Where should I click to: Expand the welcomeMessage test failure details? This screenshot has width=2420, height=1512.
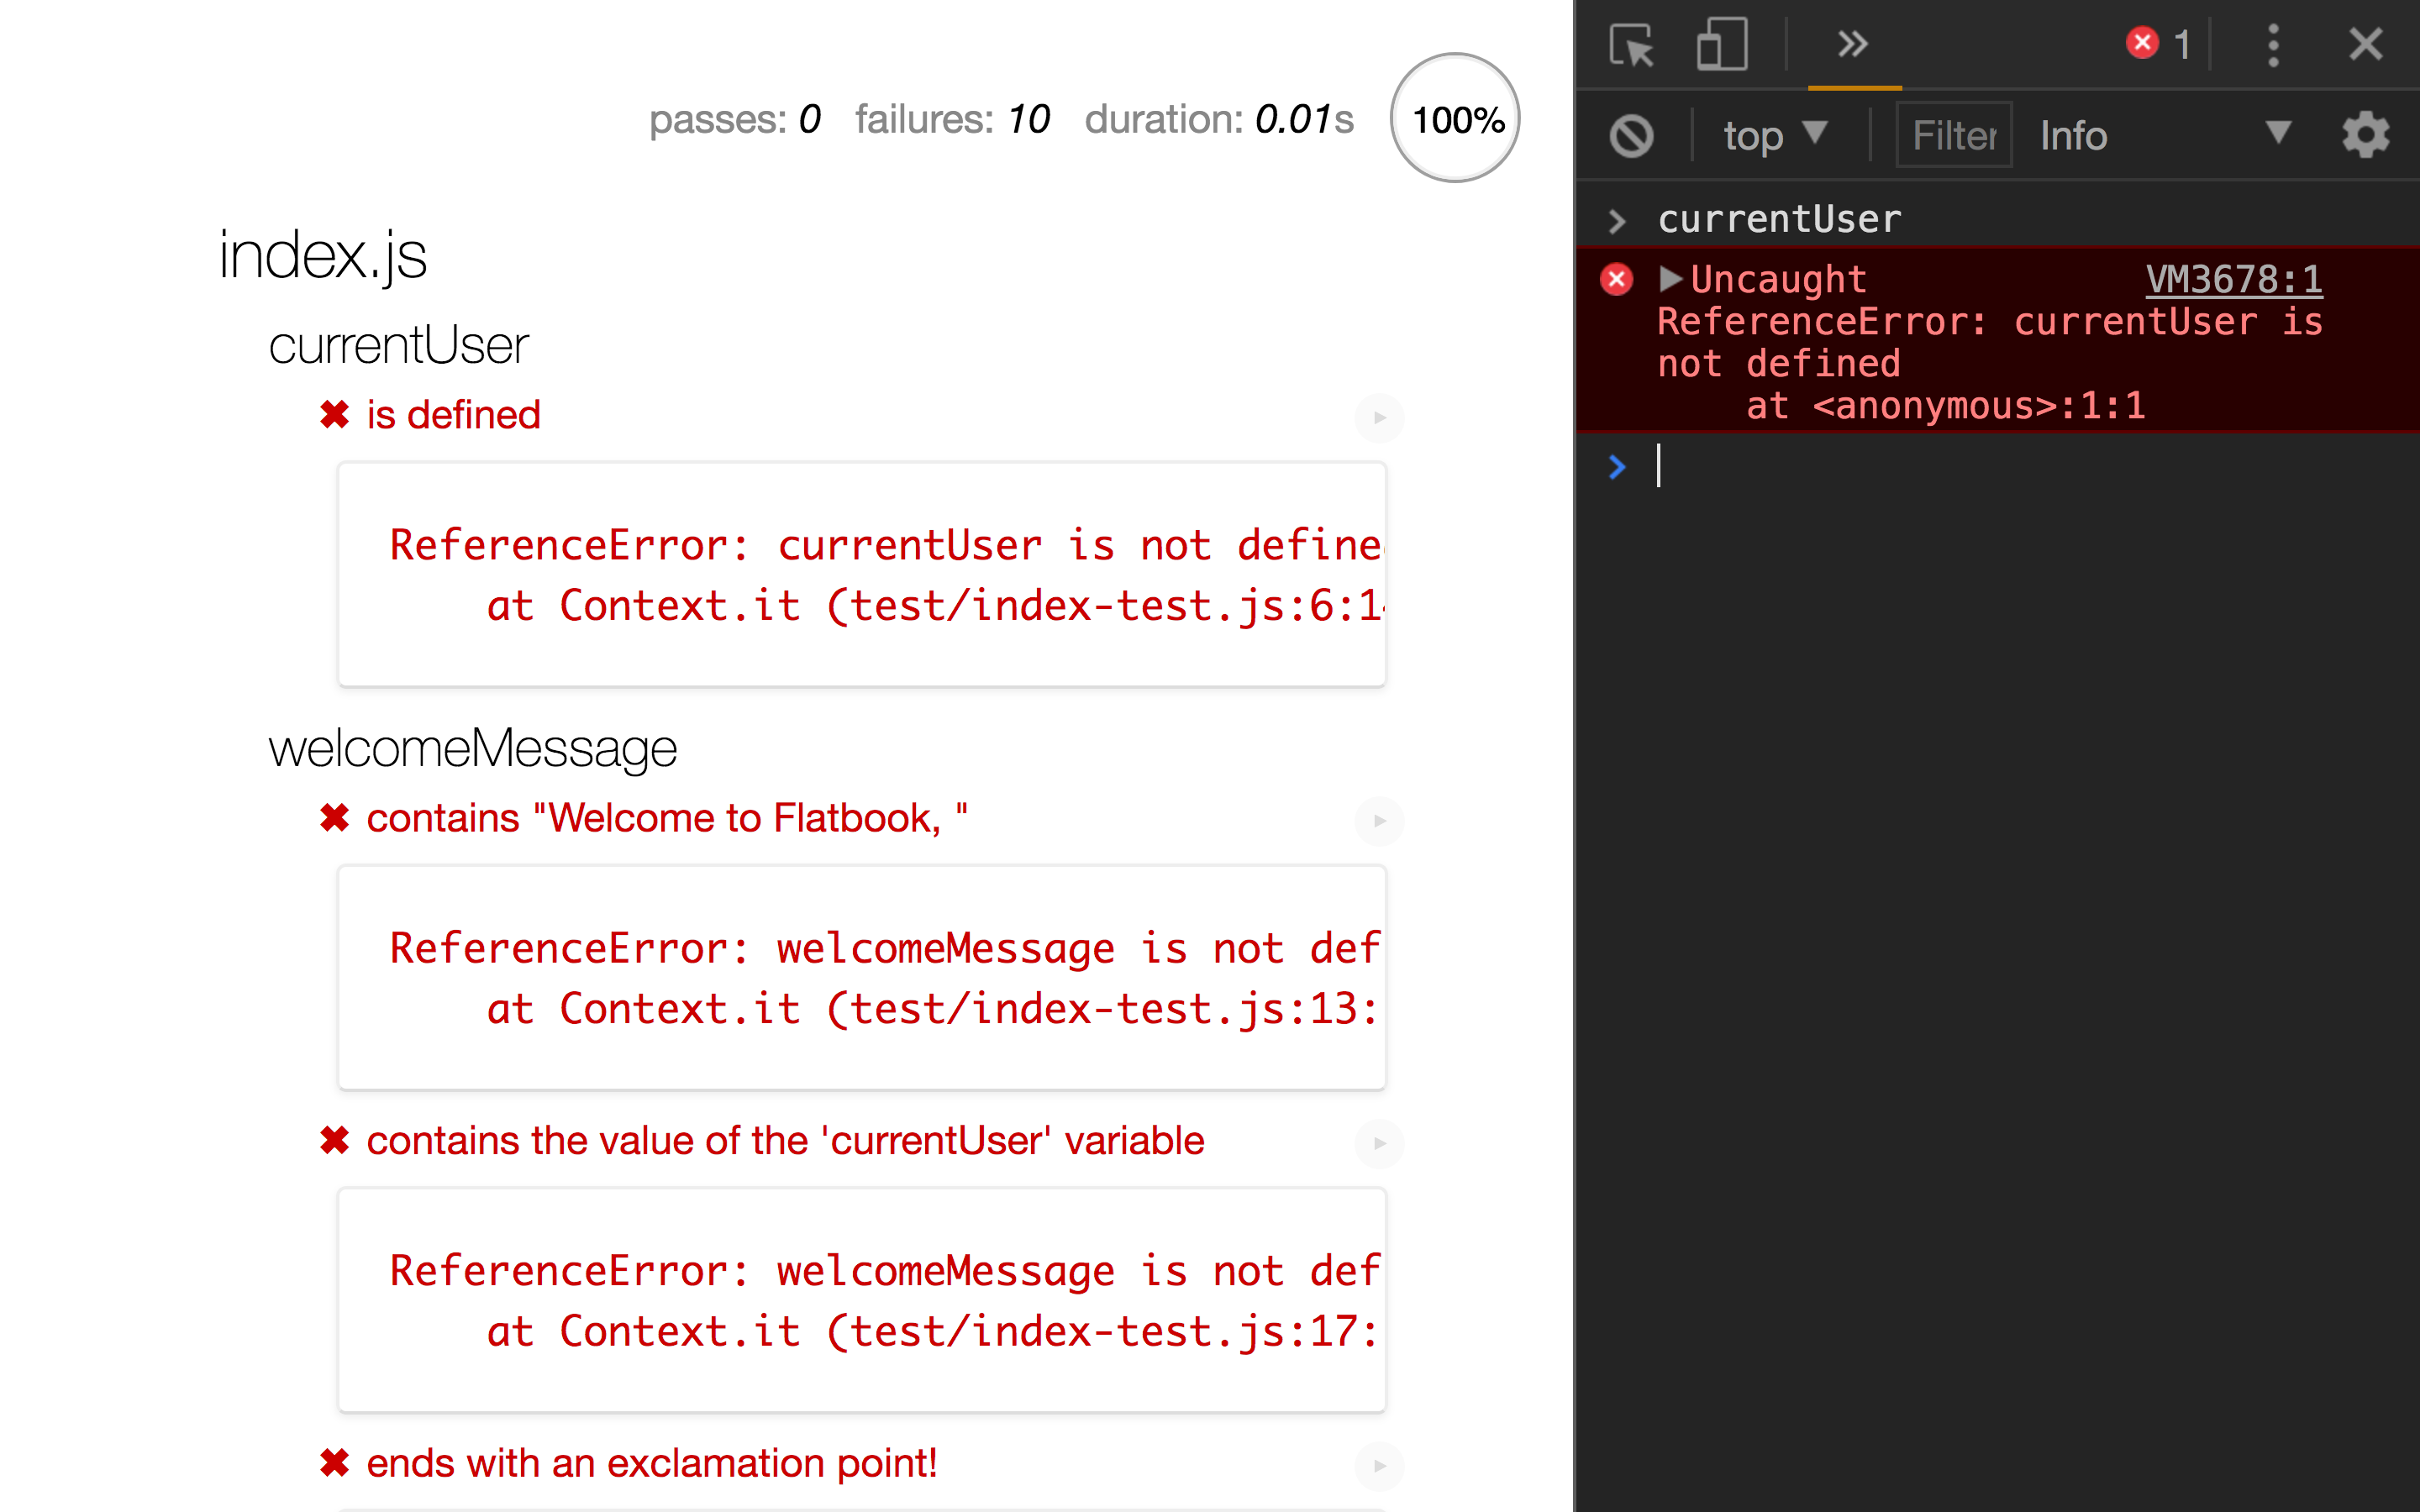pos(1380,819)
